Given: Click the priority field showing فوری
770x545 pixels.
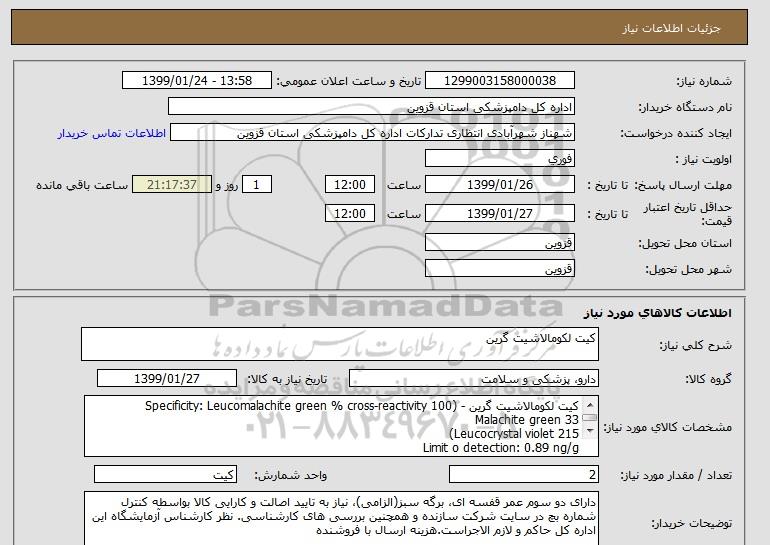Looking at the screenshot, I should point(499,159).
